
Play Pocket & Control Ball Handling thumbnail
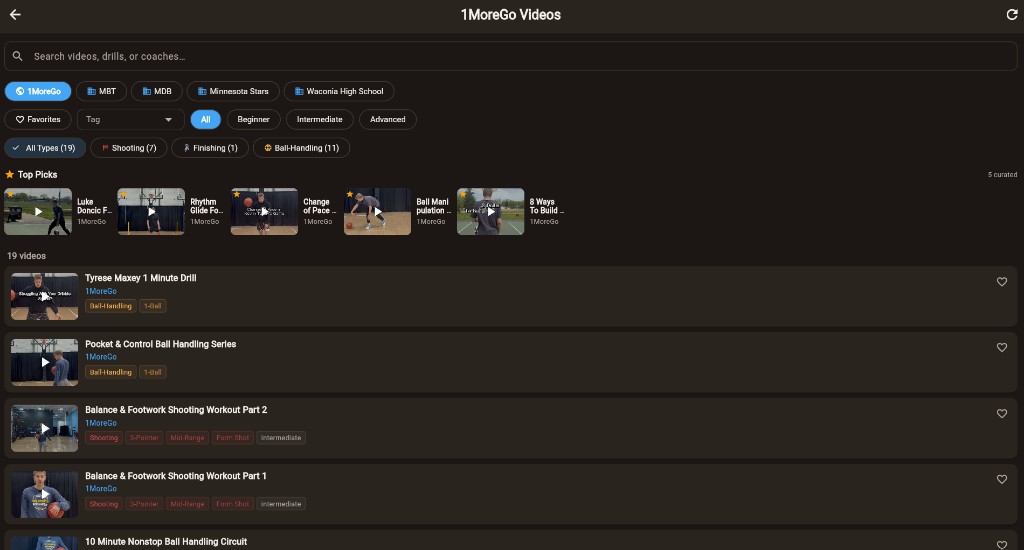[x=44, y=363]
